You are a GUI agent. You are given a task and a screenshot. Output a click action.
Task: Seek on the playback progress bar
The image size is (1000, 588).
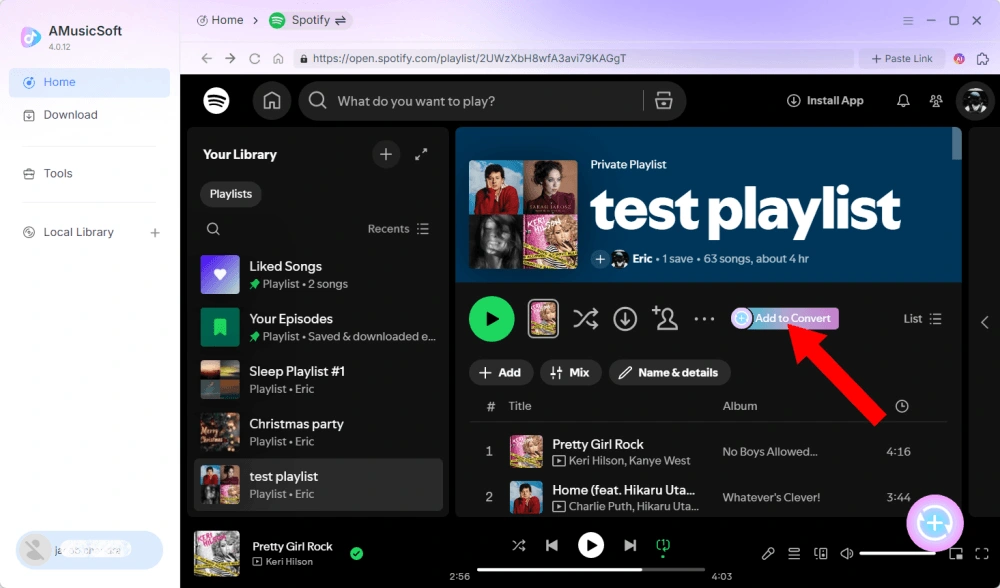coord(591,570)
